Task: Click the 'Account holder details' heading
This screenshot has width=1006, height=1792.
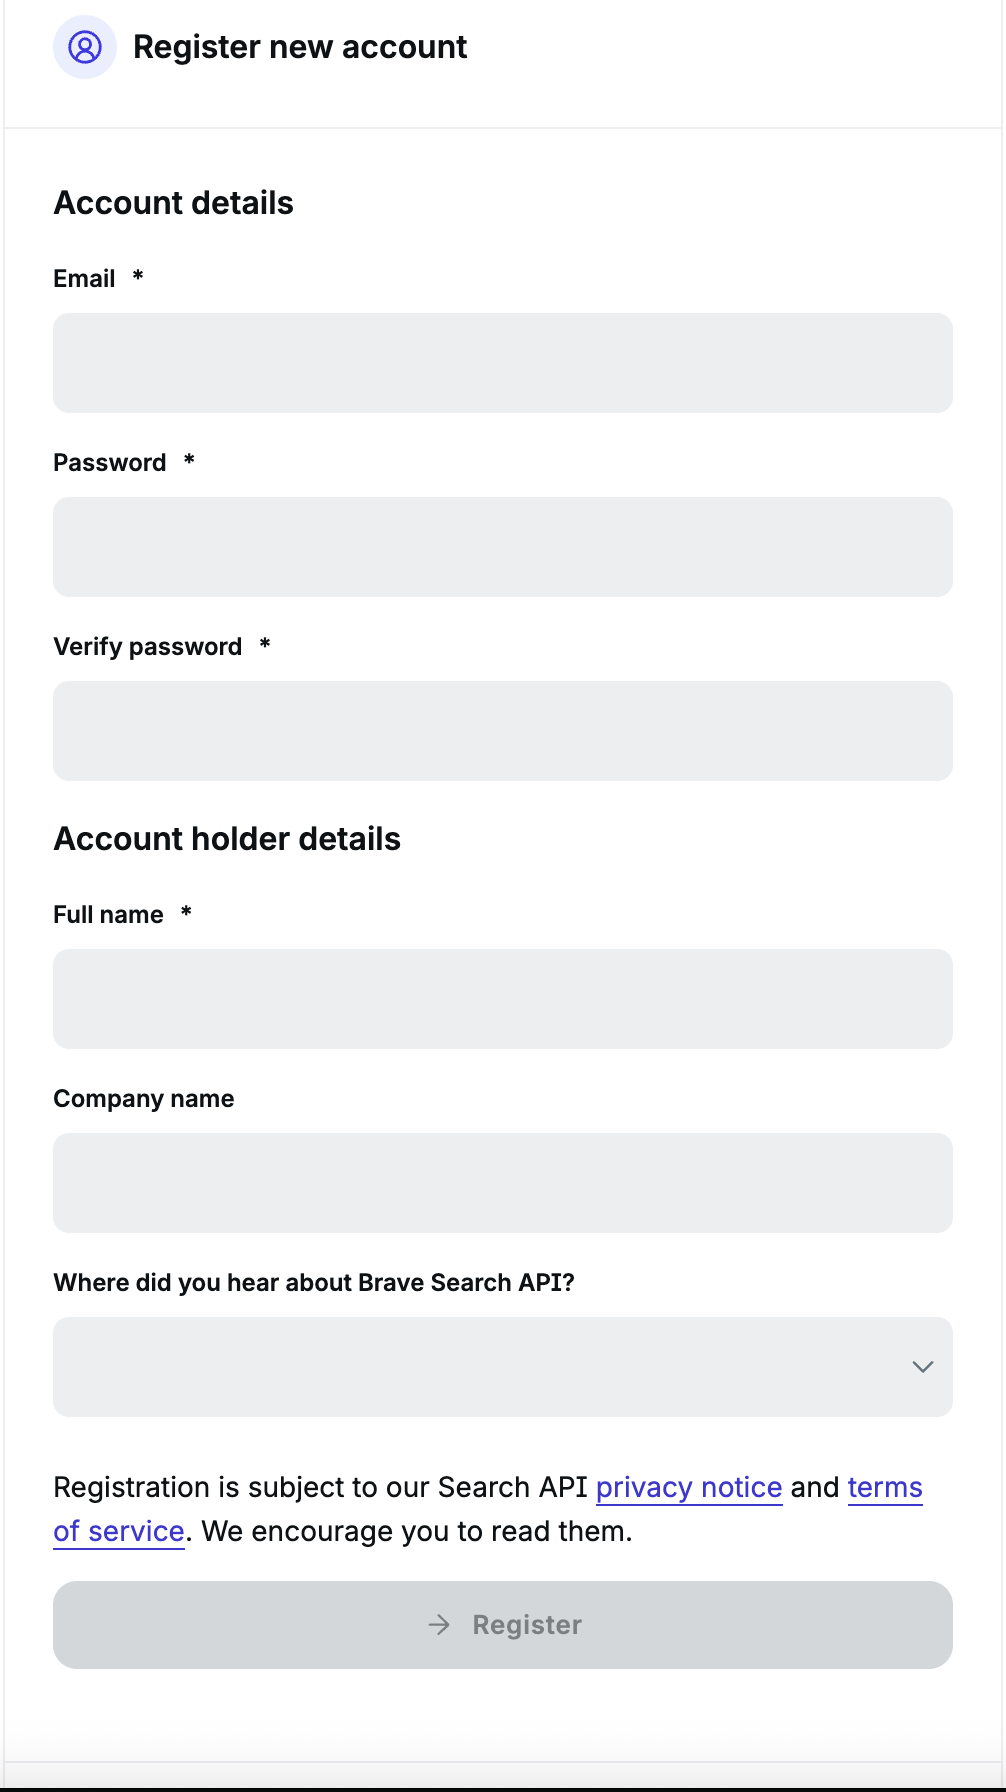Action: 227,839
